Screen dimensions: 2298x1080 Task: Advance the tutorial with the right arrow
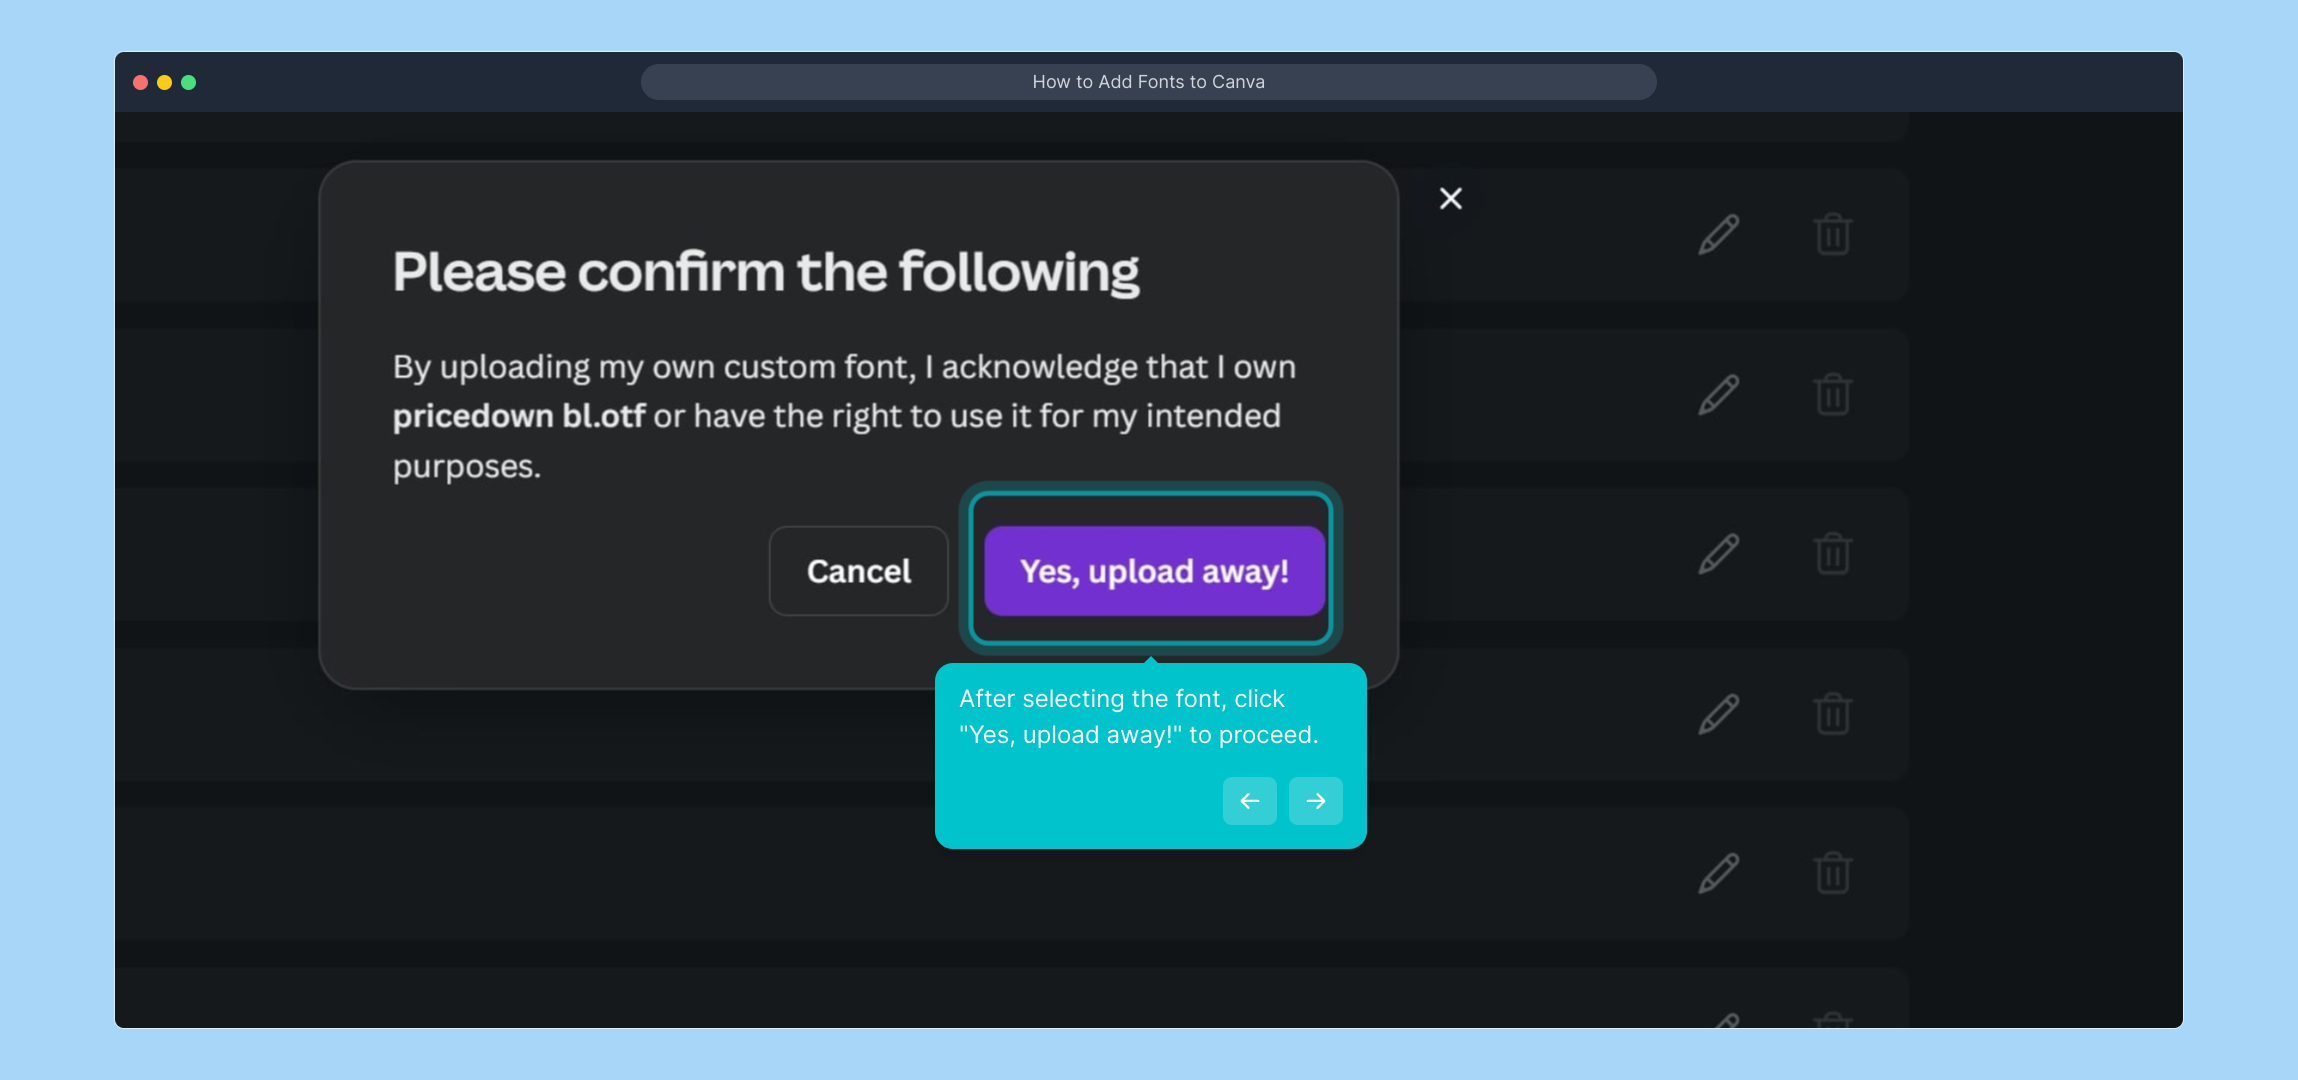(x=1315, y=800)
